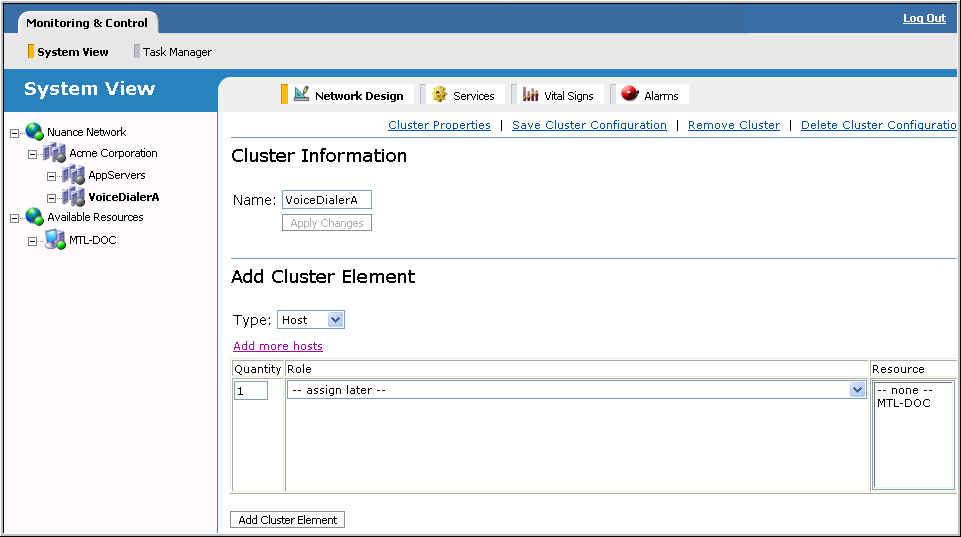Screen dimensions: 961x537
Task: Click the Acme Corporation cluster icon
Action: 55,153
